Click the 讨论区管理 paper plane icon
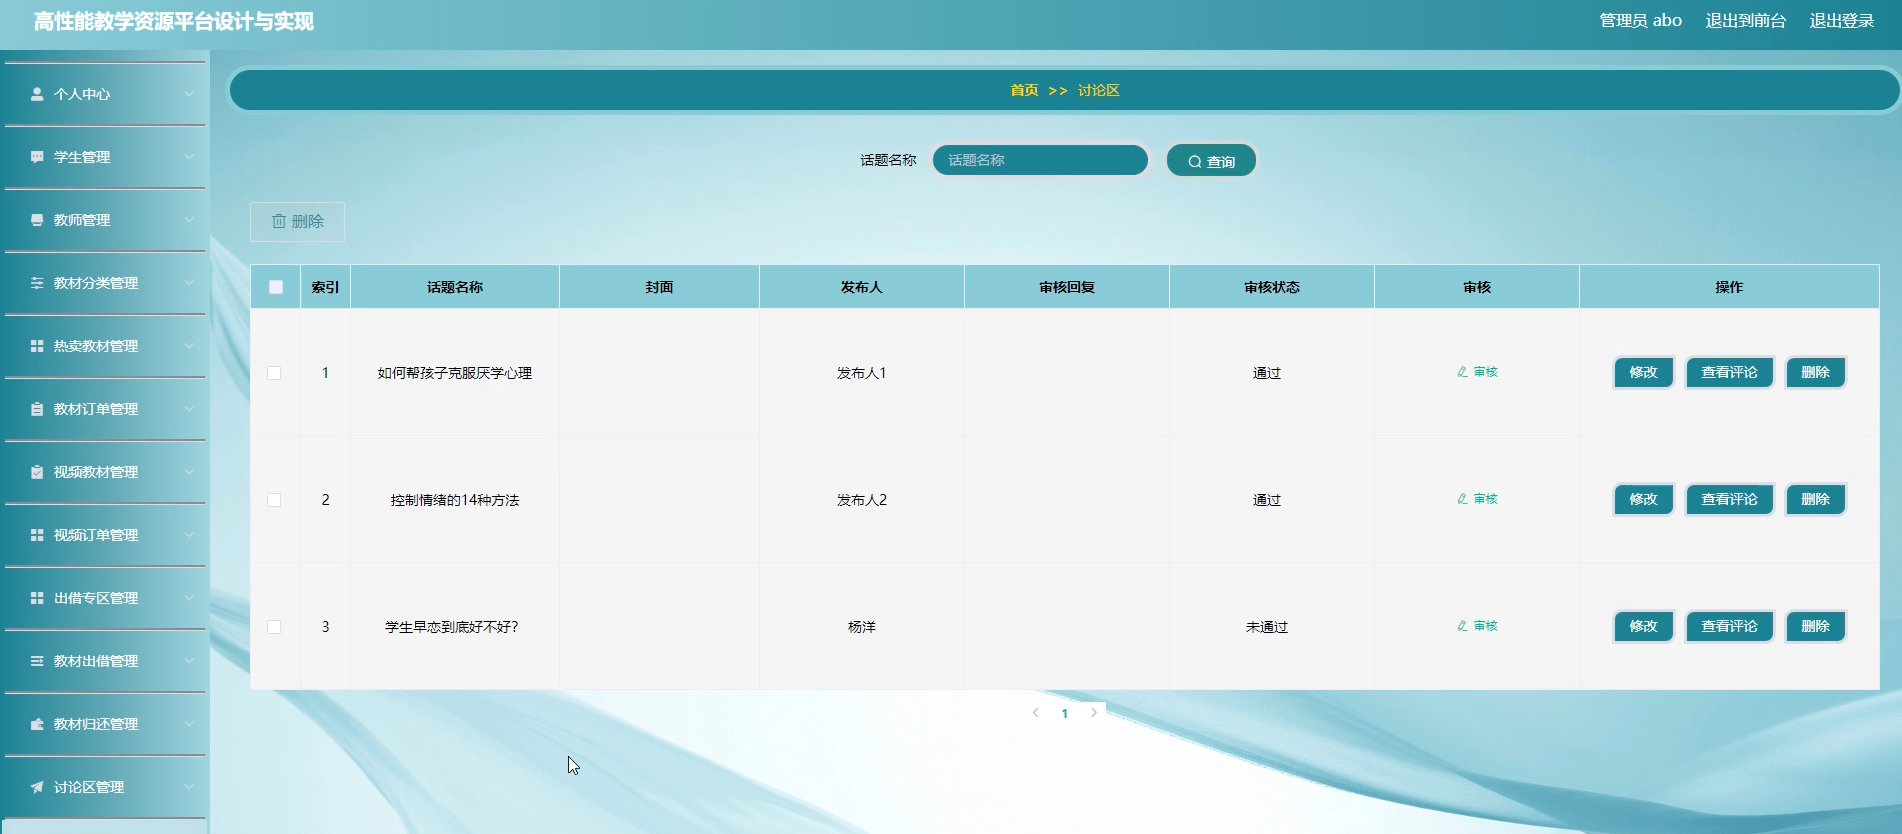 tap(37, 787)
